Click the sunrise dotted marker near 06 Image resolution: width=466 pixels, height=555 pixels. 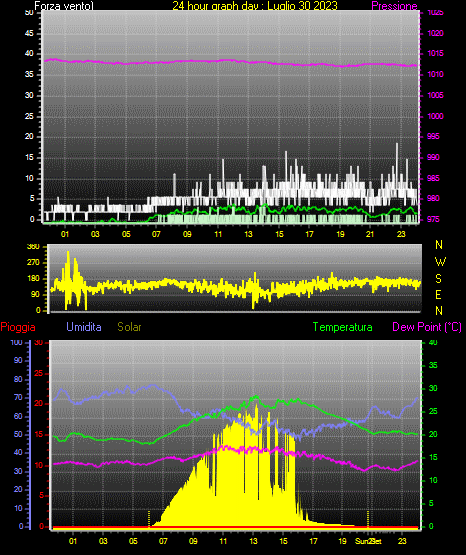(x=149, y=519)
